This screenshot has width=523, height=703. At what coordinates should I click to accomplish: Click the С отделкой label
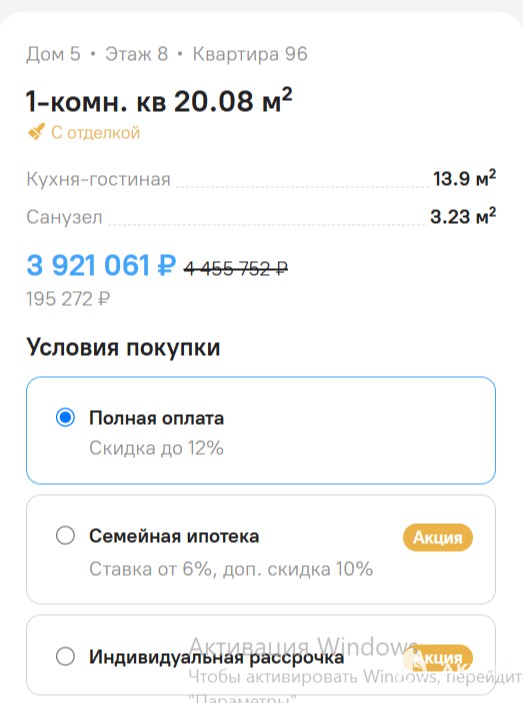(x=95, y=133)
